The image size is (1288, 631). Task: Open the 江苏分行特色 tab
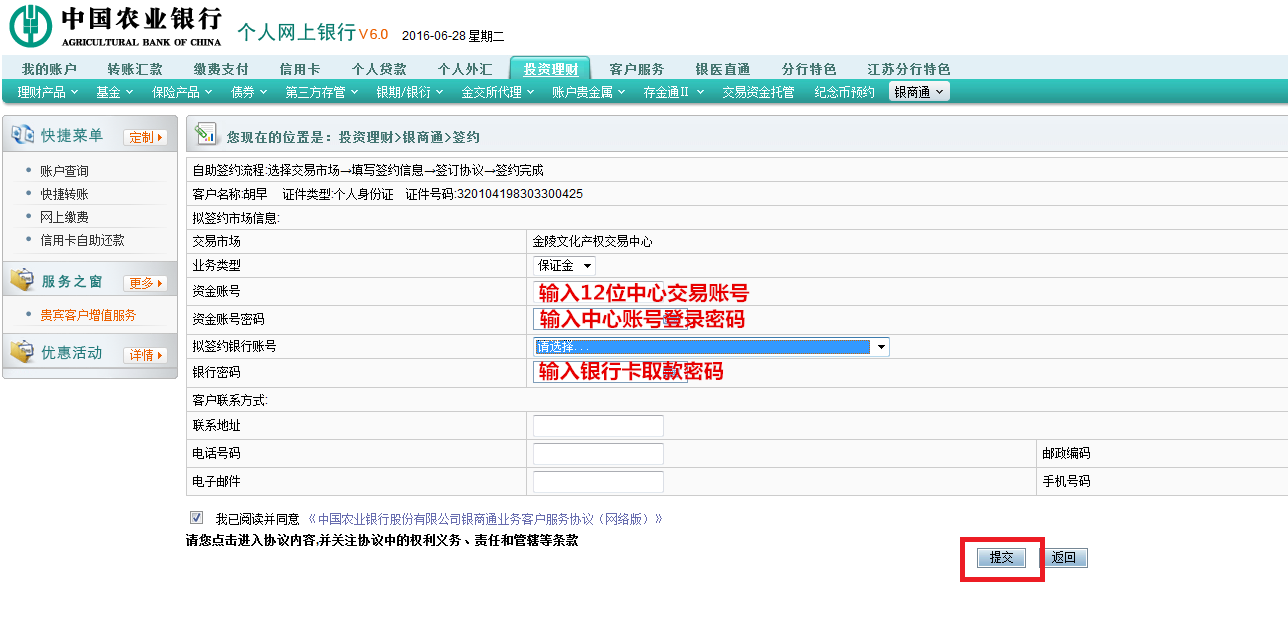(909, 69)
